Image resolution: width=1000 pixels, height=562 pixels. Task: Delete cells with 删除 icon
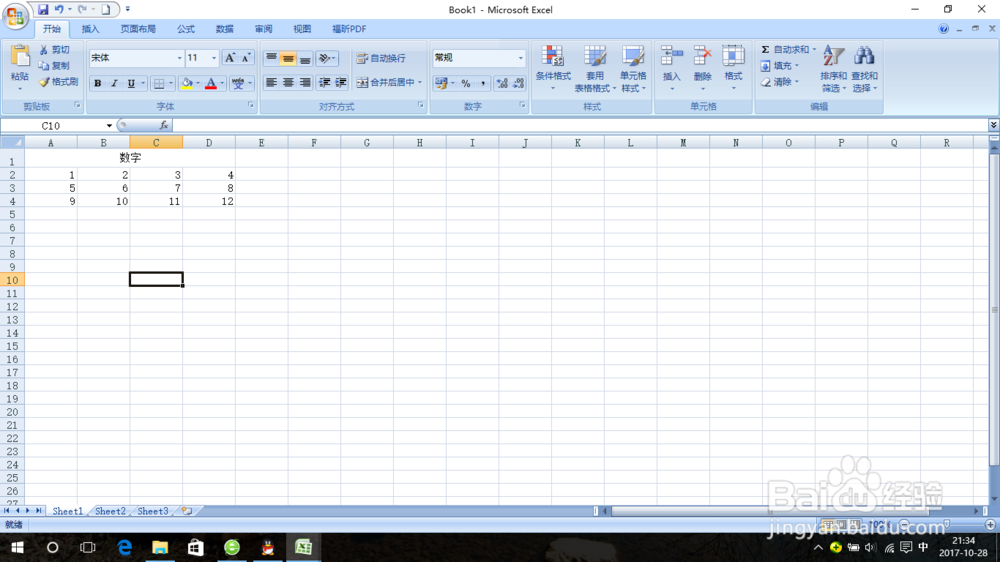pos(702,56)
